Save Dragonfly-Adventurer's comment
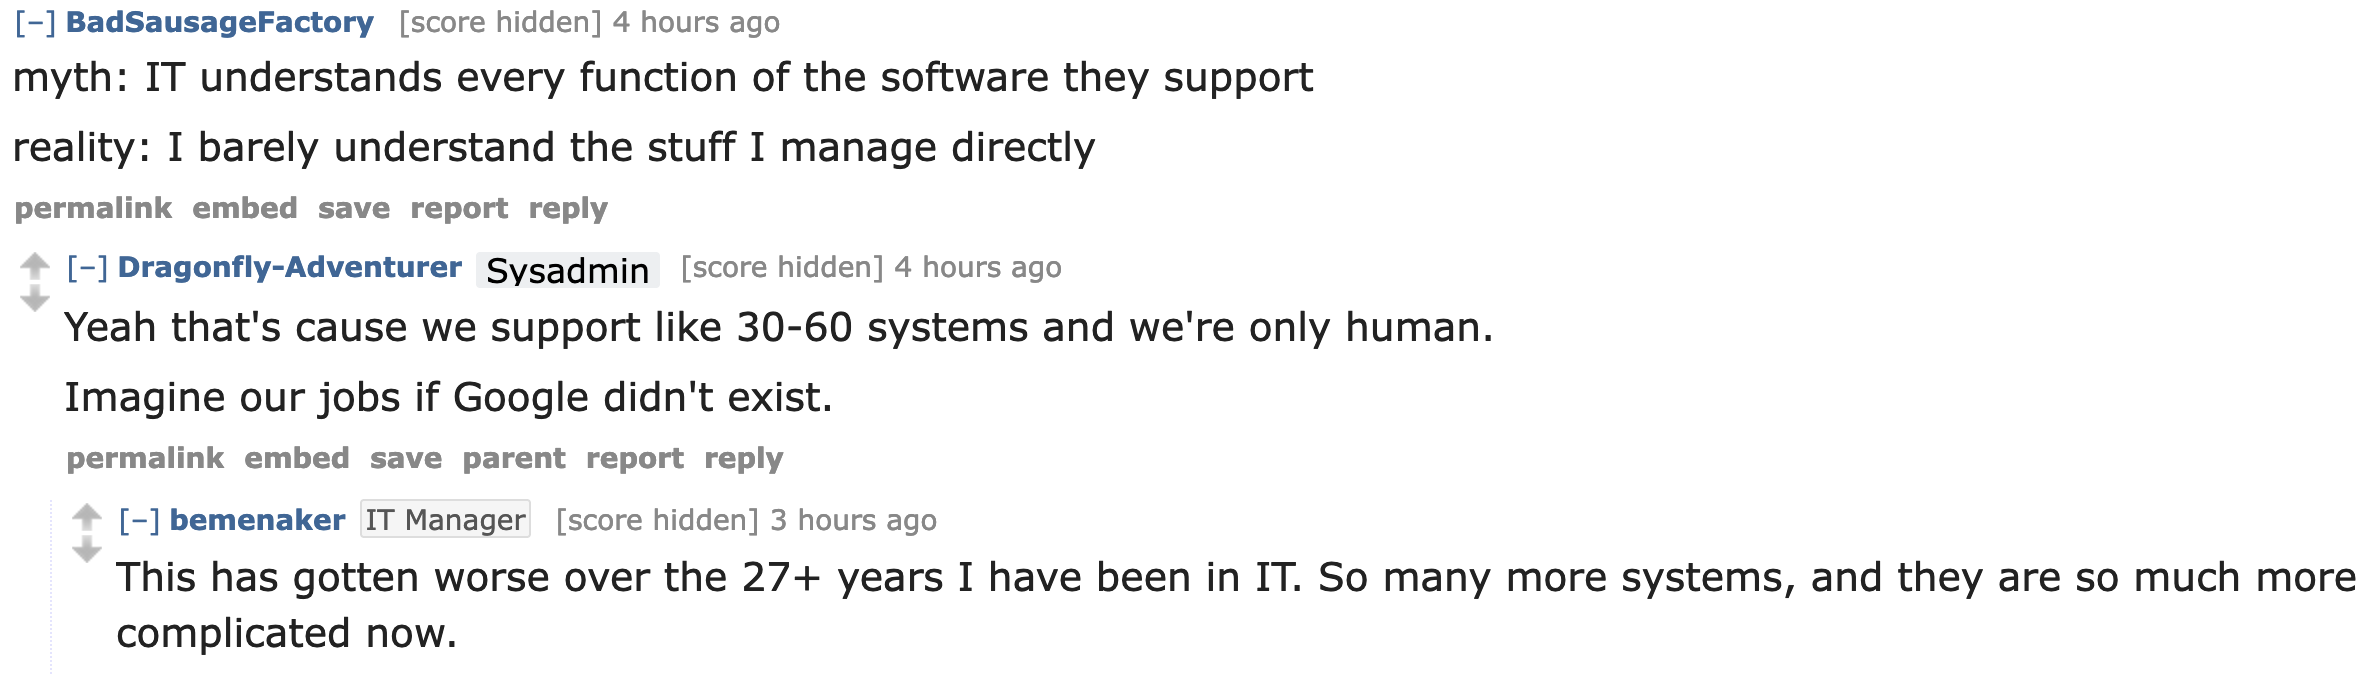The image size is (2376, 676). click(406, 458)
